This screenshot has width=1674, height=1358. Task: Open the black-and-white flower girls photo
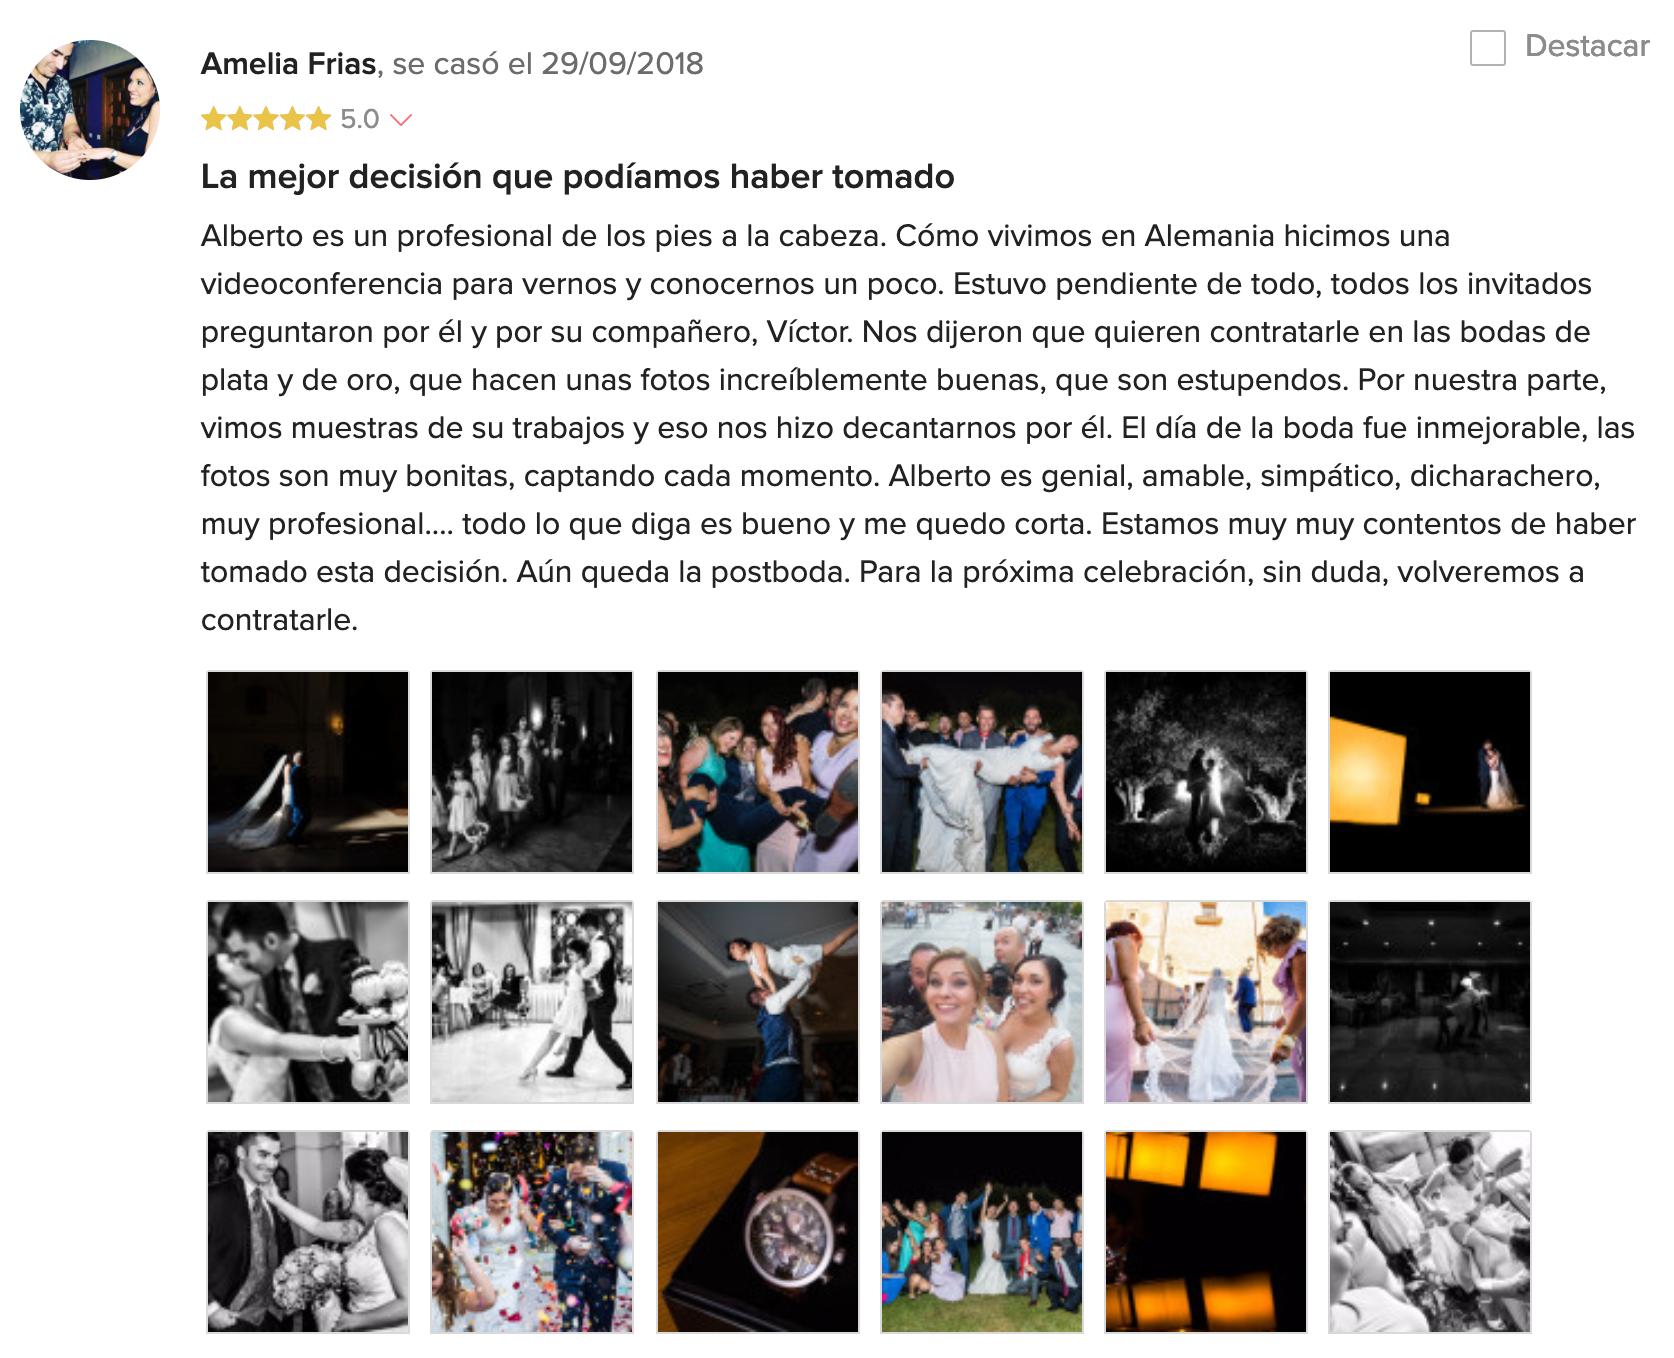point(532,772)
